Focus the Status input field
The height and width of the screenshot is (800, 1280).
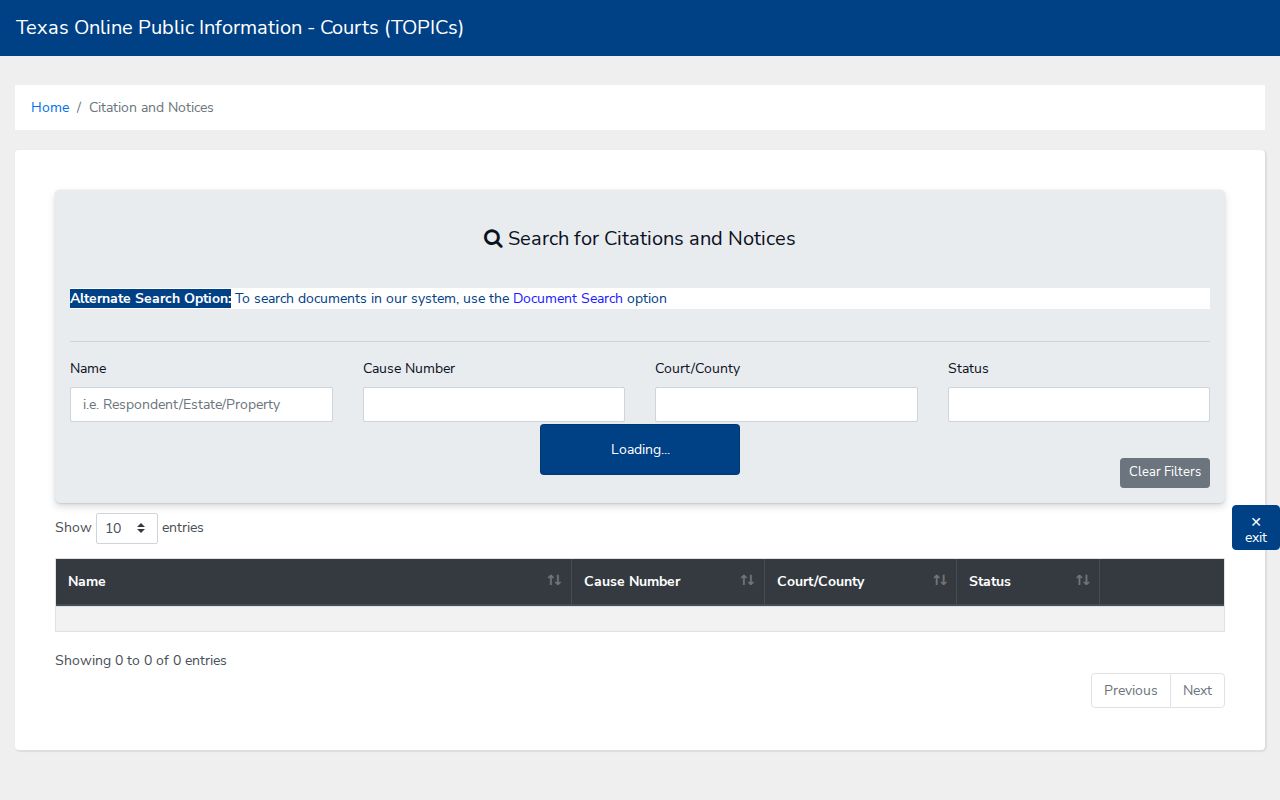point(1079,405)
